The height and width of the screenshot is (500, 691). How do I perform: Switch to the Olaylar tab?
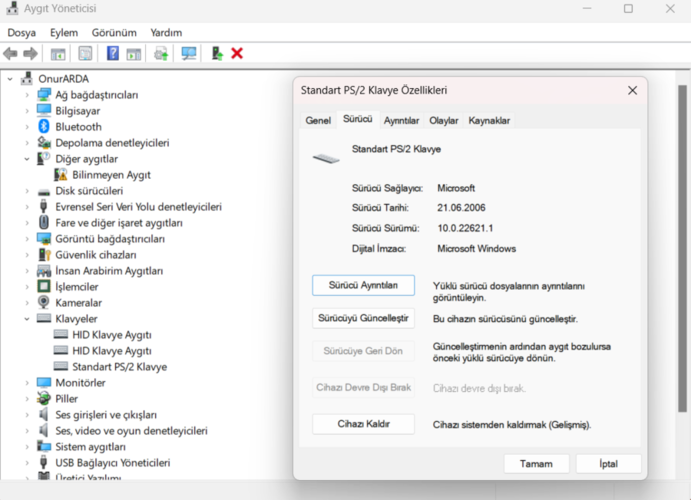point(443,120)
